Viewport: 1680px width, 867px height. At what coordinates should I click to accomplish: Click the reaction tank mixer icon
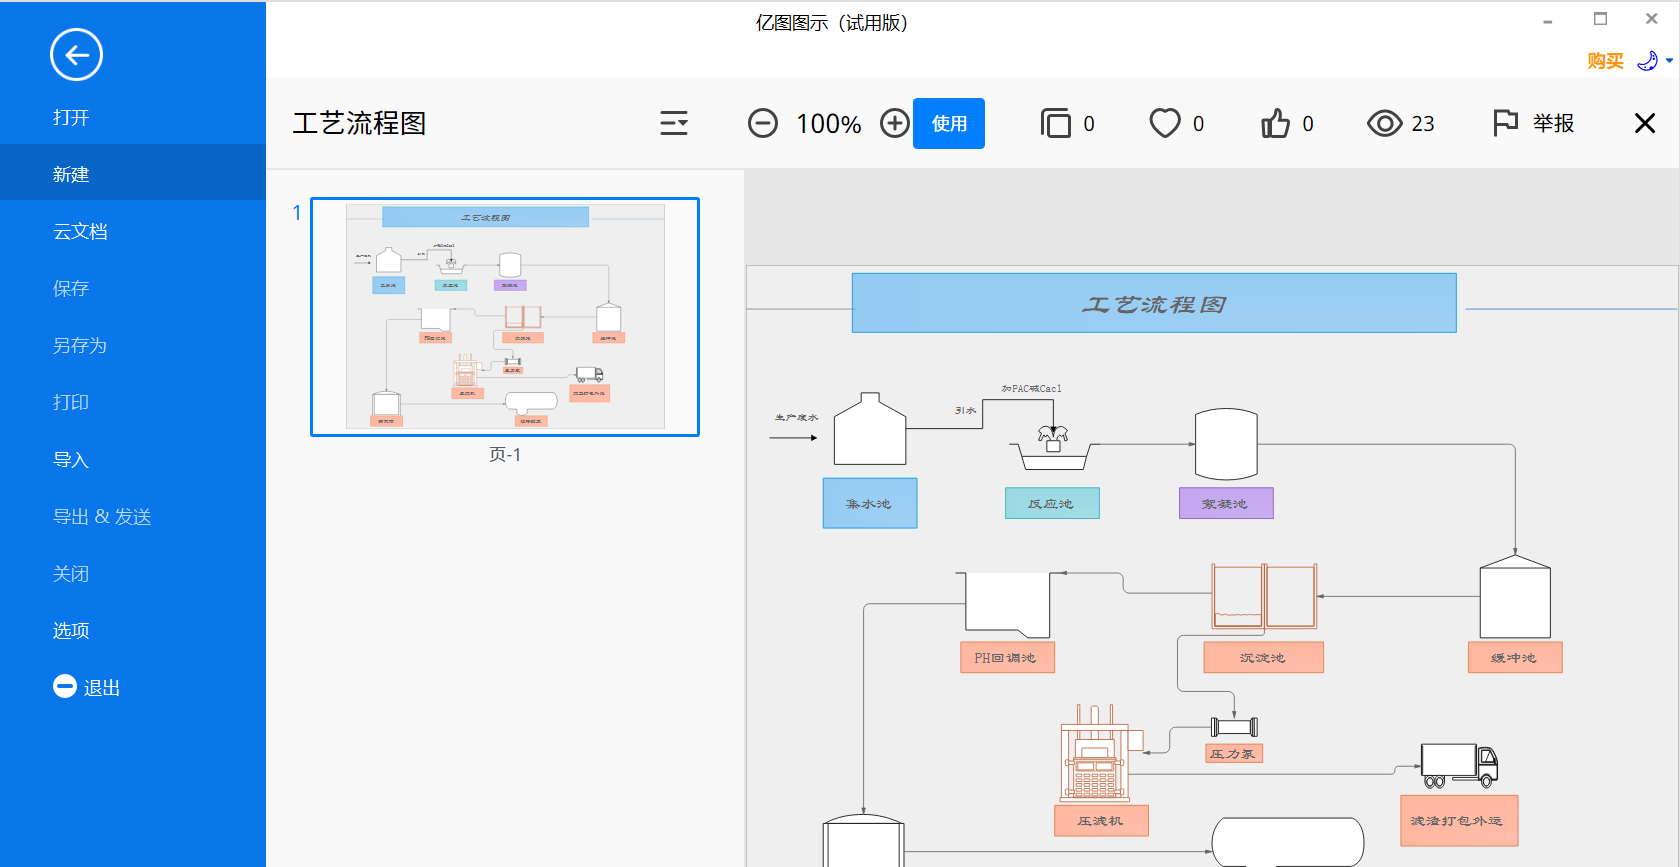point(1054,448)
